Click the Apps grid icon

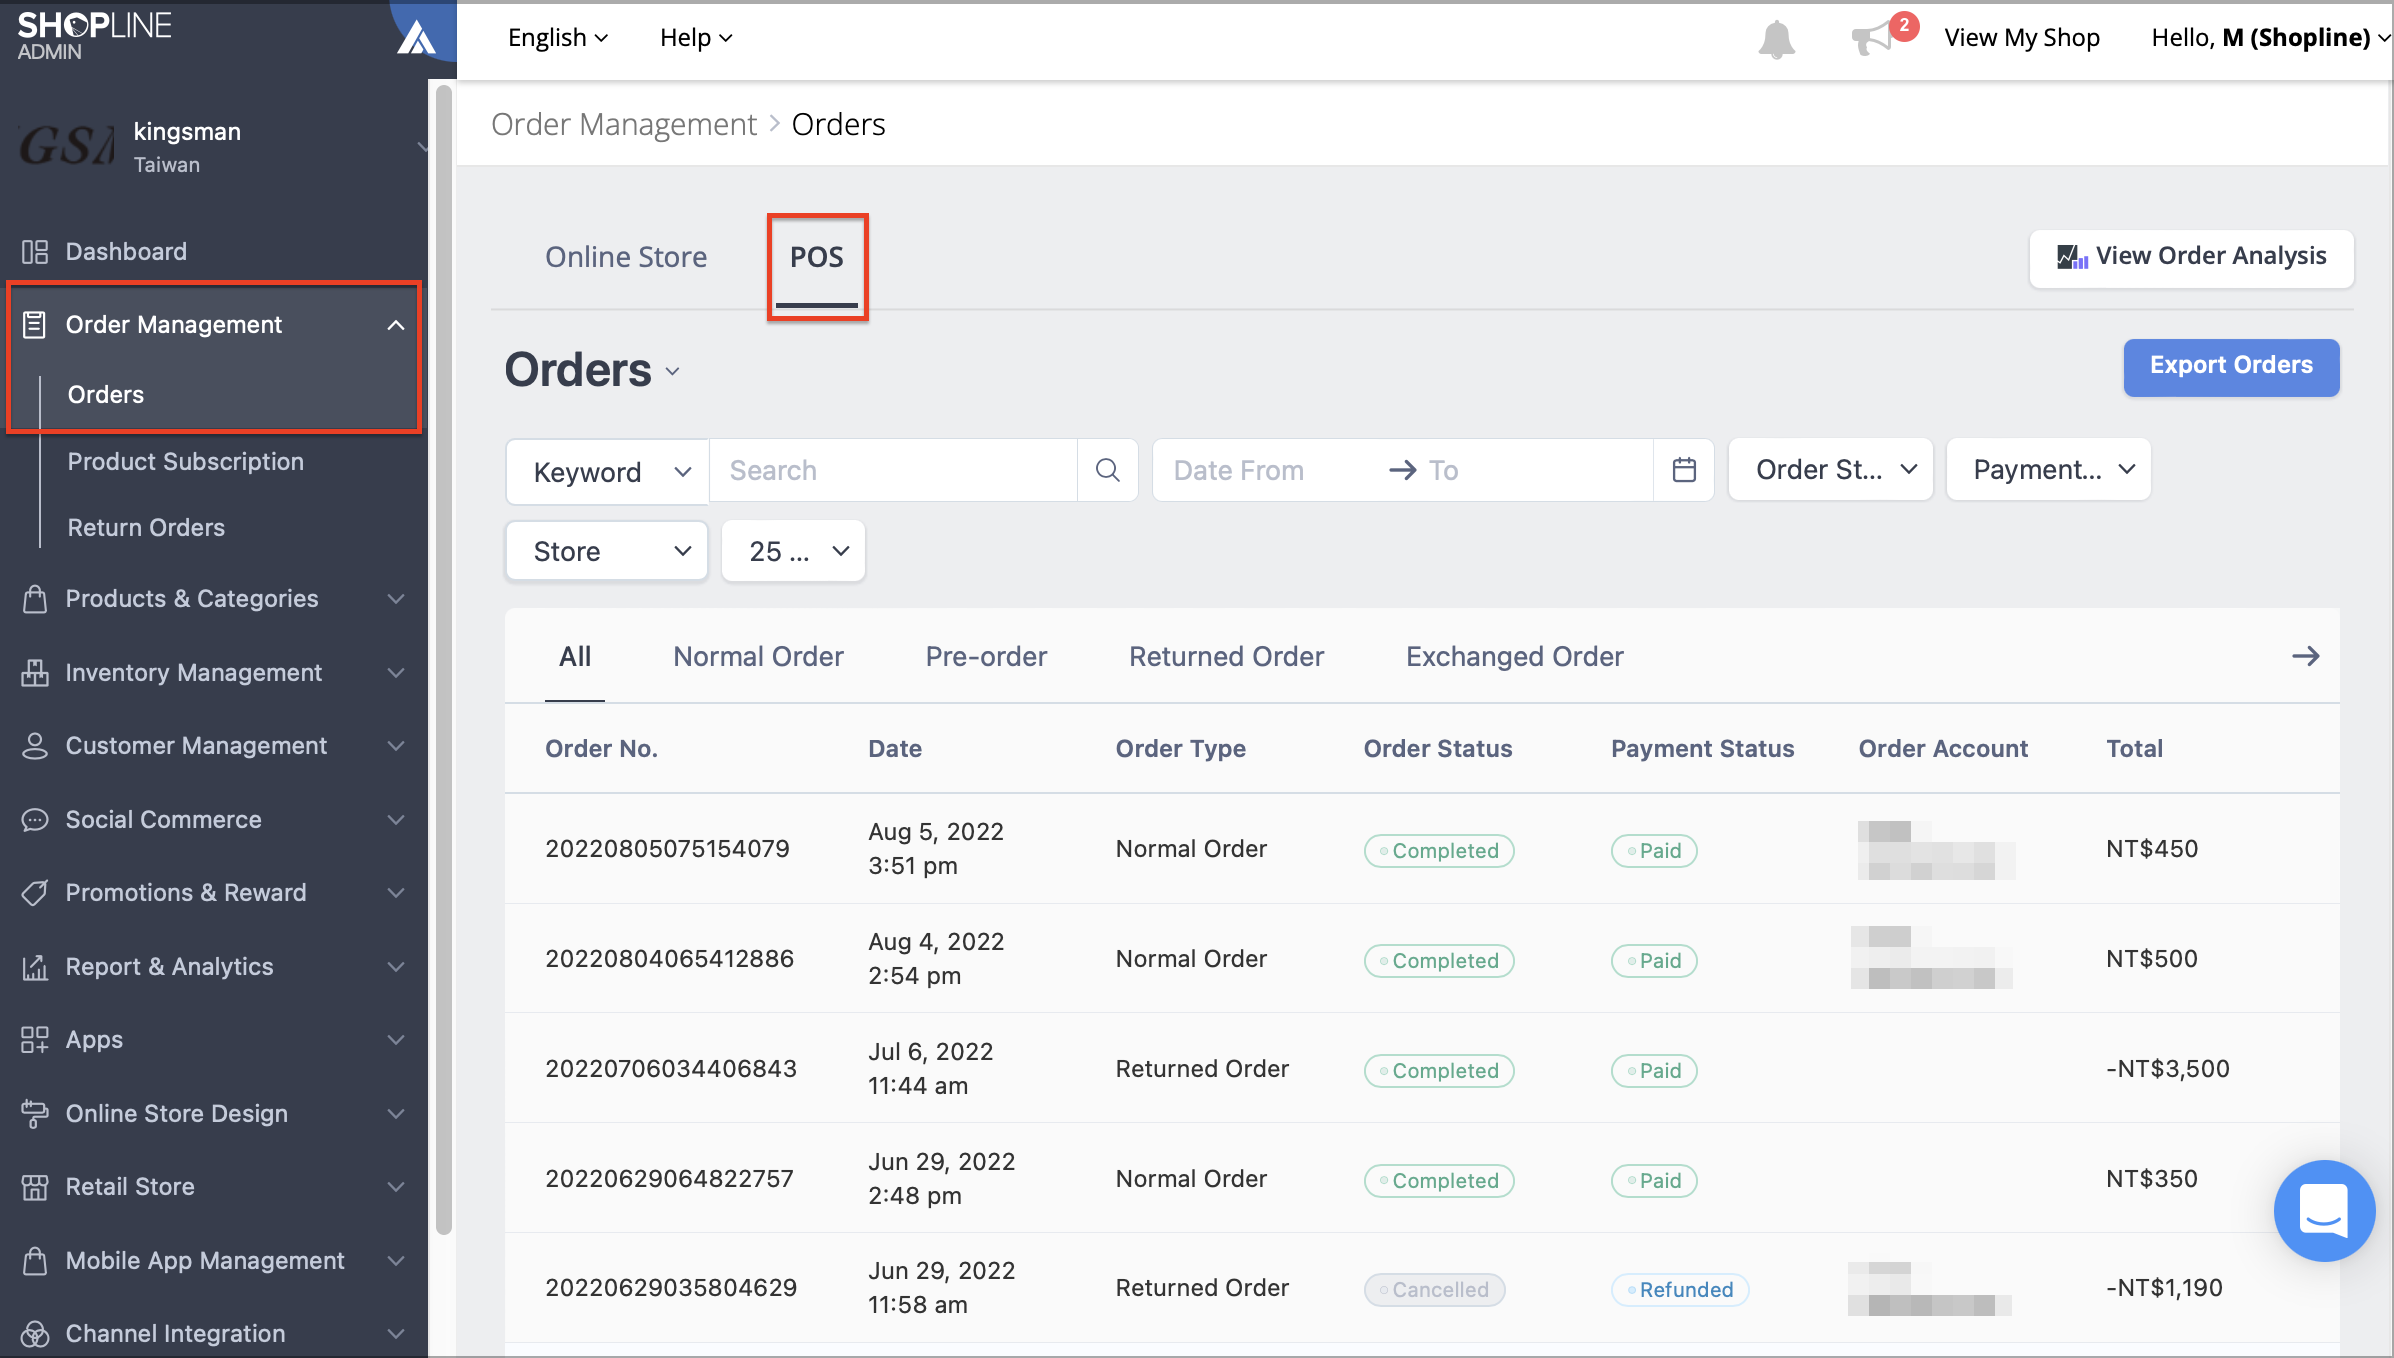coord(35,1040)
